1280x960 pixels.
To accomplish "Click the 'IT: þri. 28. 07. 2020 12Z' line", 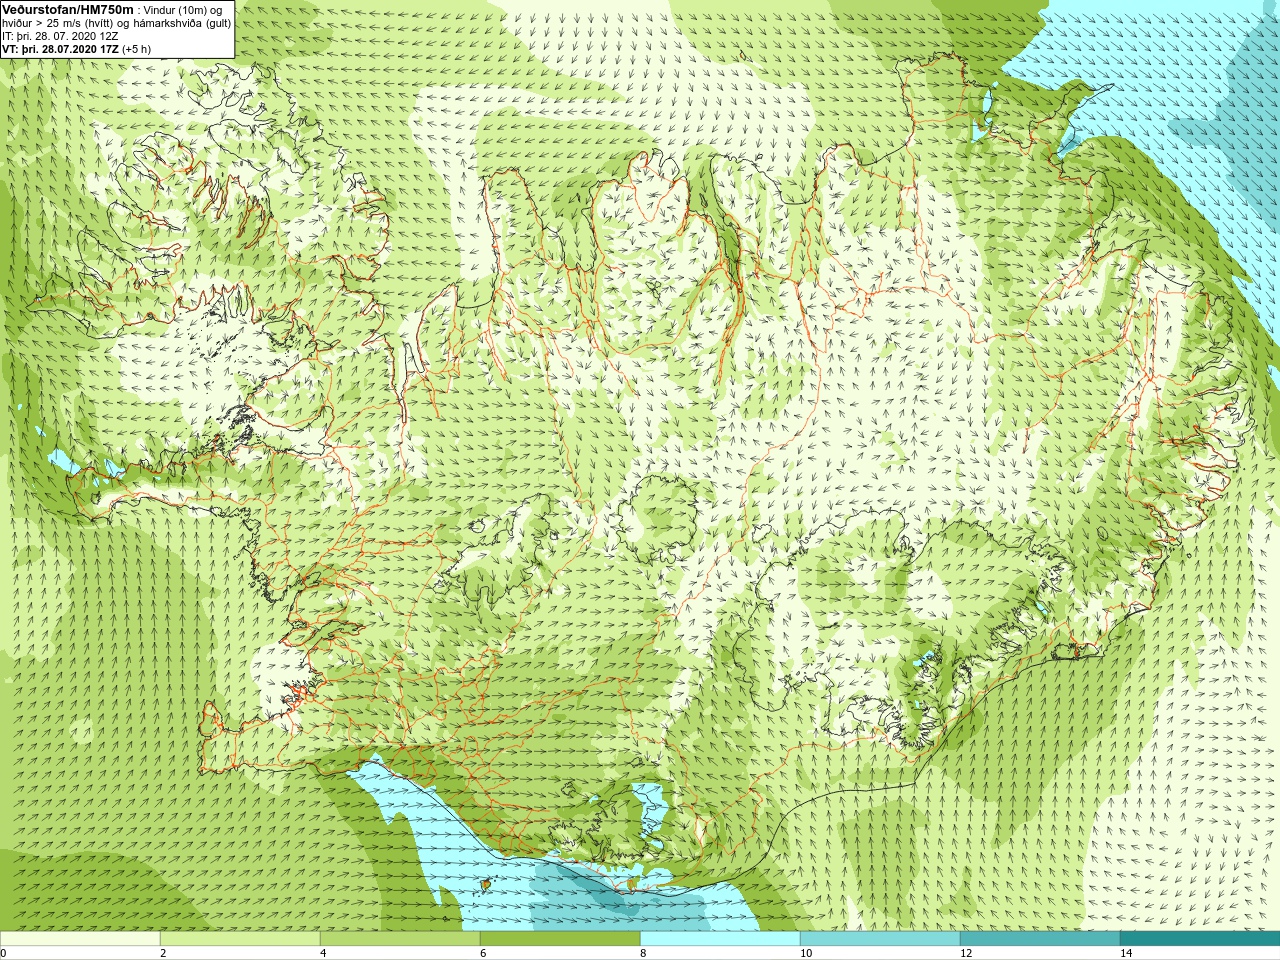I will (60, 36).
